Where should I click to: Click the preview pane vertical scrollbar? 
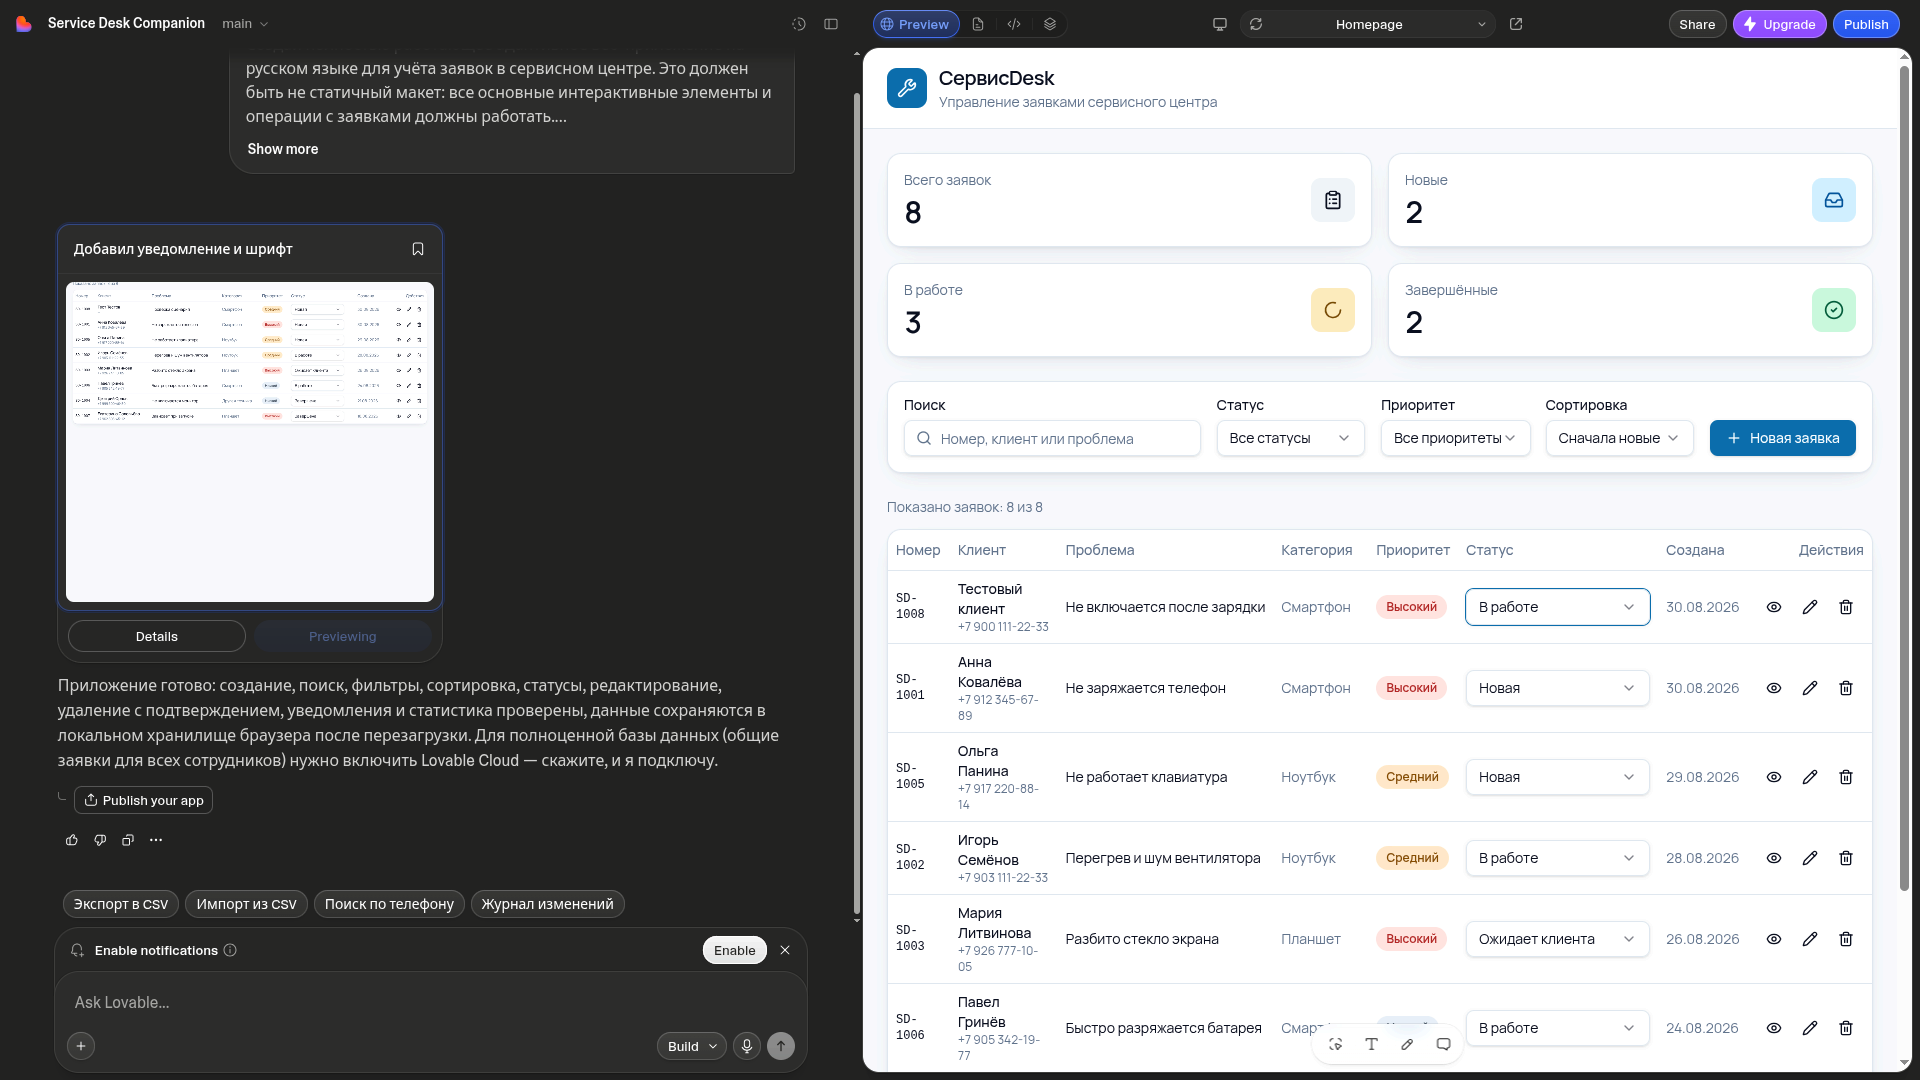1905,477
